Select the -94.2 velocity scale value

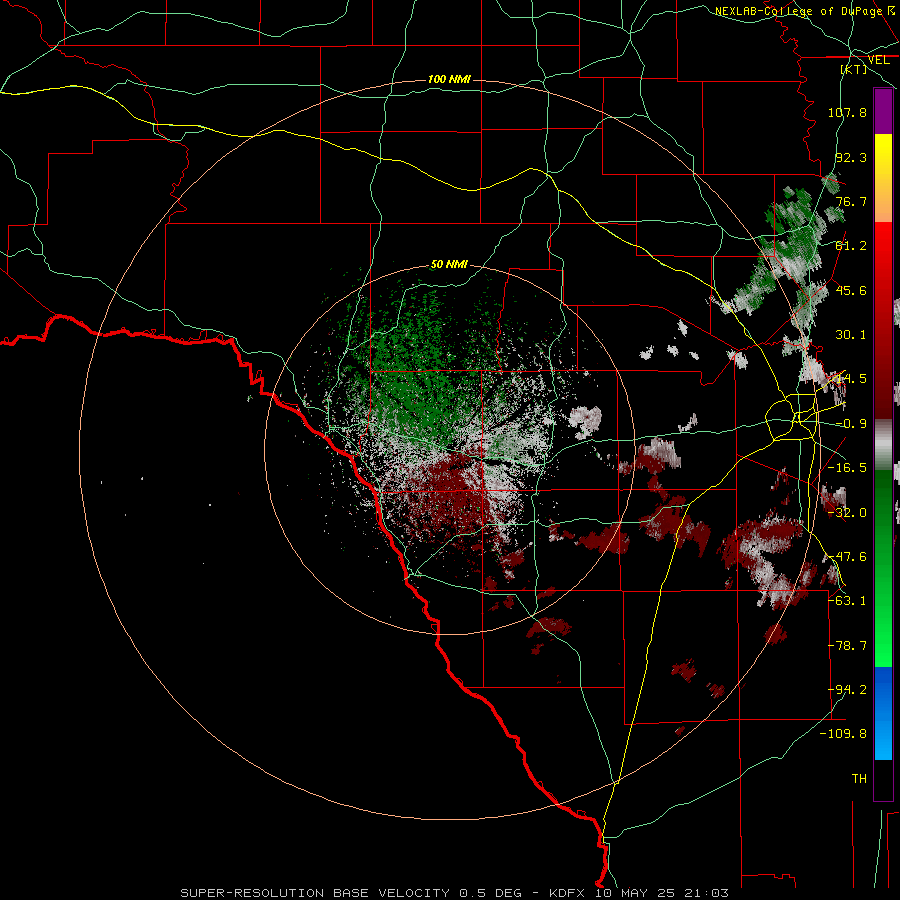847,690
